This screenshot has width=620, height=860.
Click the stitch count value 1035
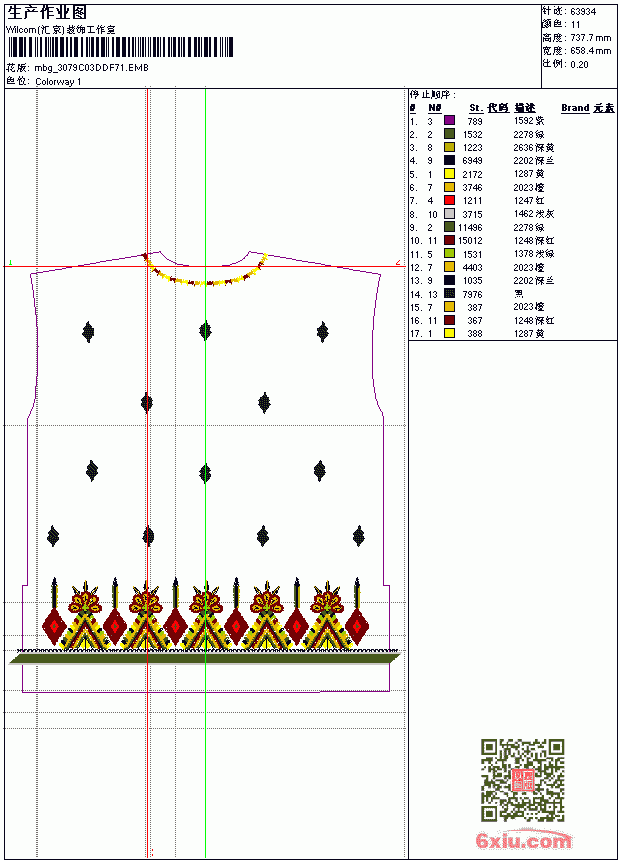[472, 281]
